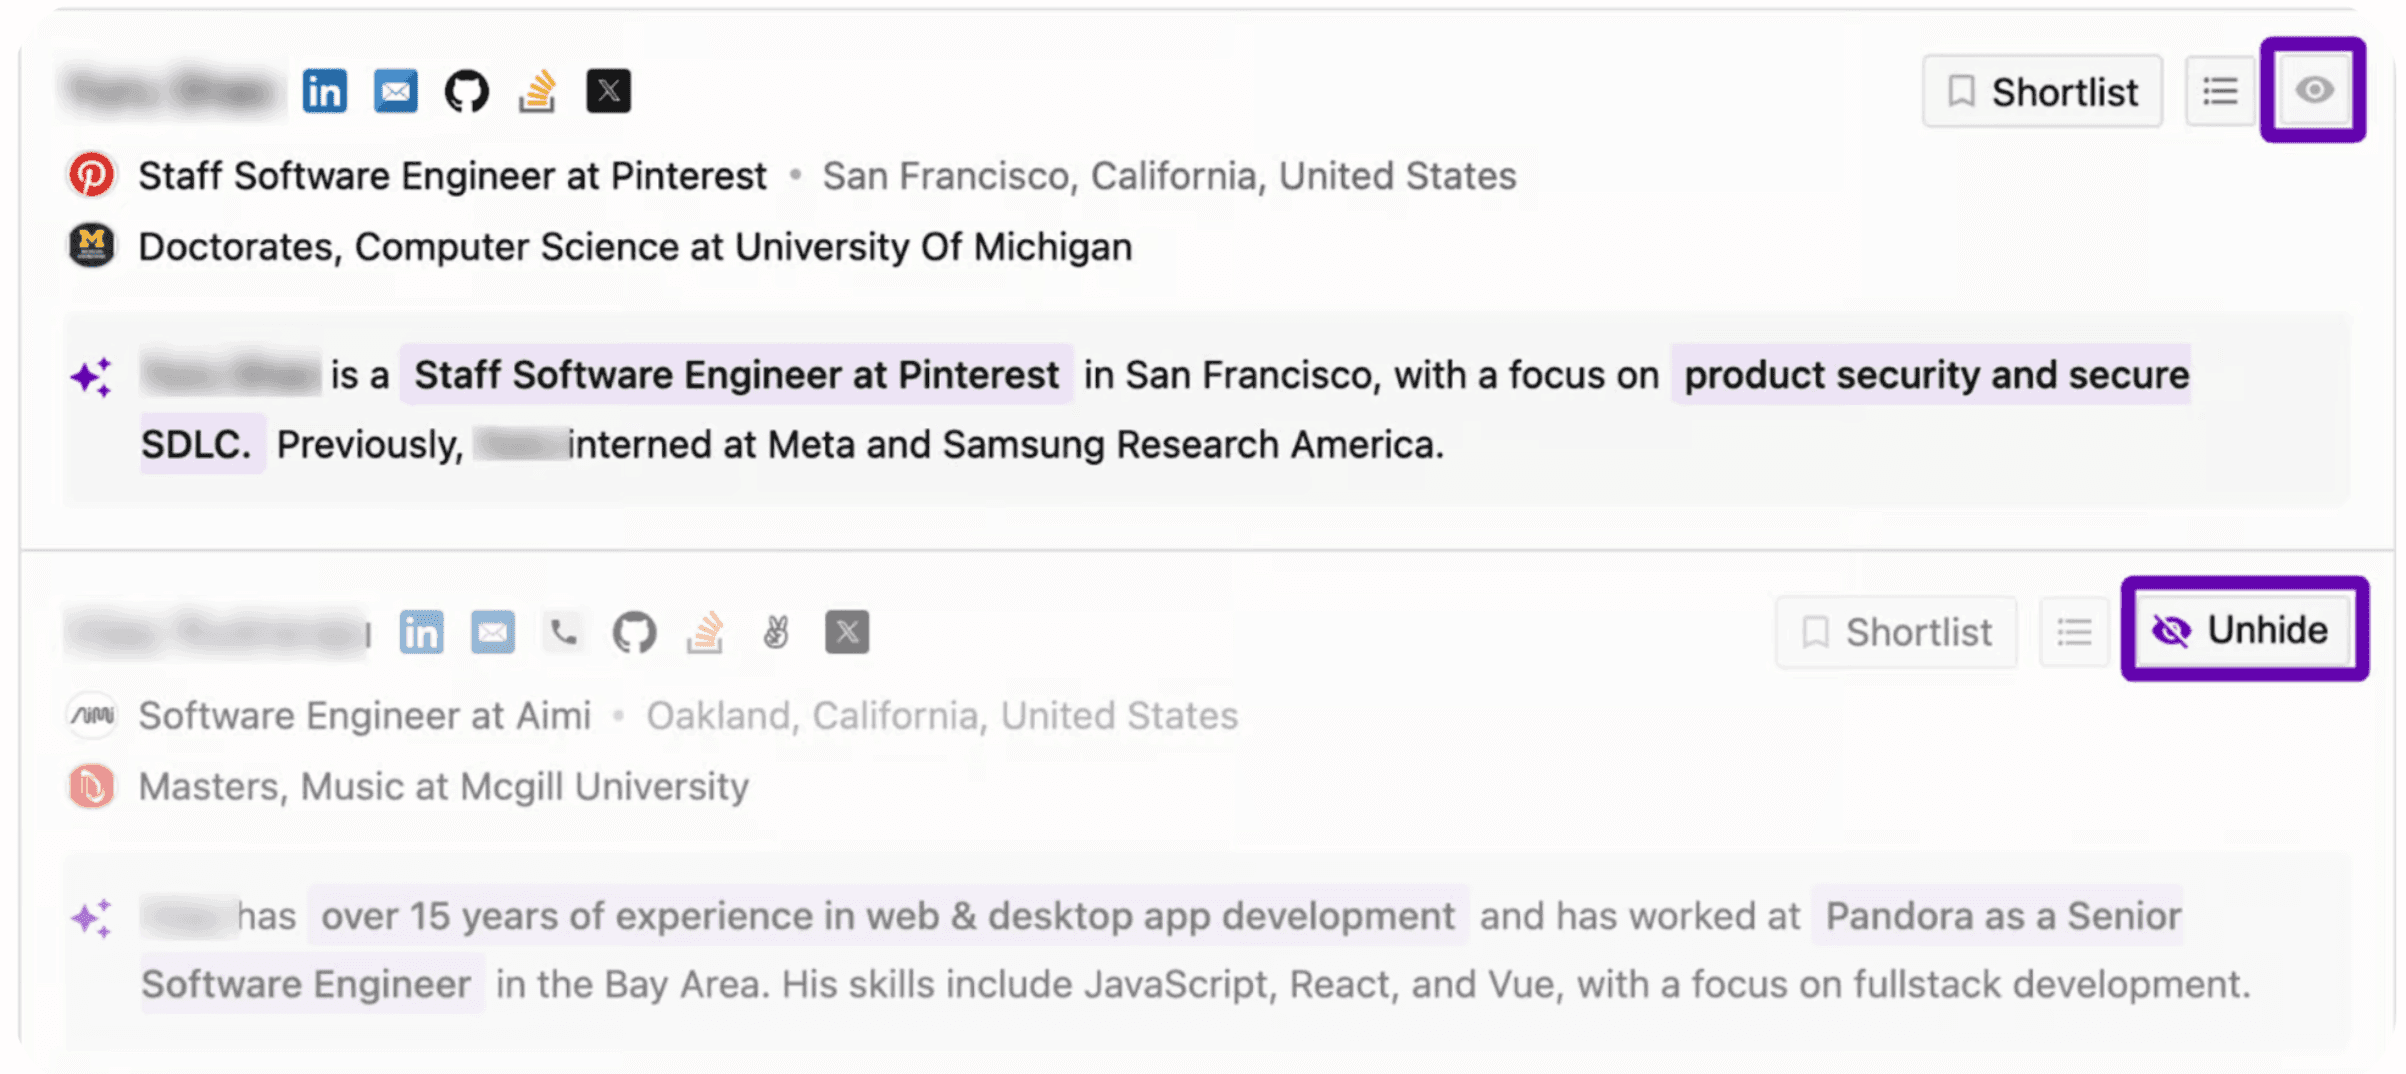Screen dimensions: 2406x1074
Task: Open LinkedIn profile of Pinterest engineer
Action: coord(325,92)
